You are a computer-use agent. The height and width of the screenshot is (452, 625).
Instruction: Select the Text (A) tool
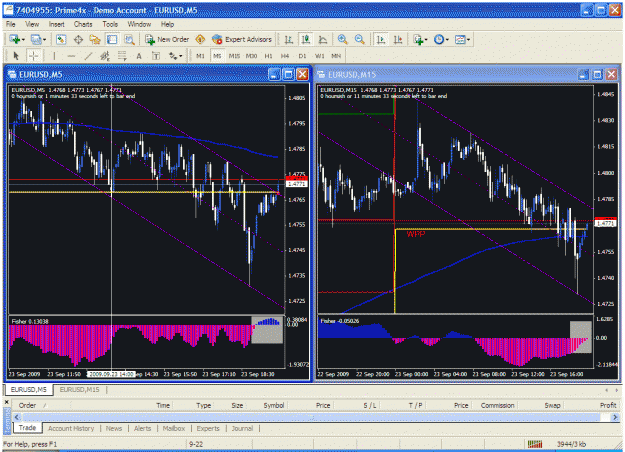click(x=139, y=56)
